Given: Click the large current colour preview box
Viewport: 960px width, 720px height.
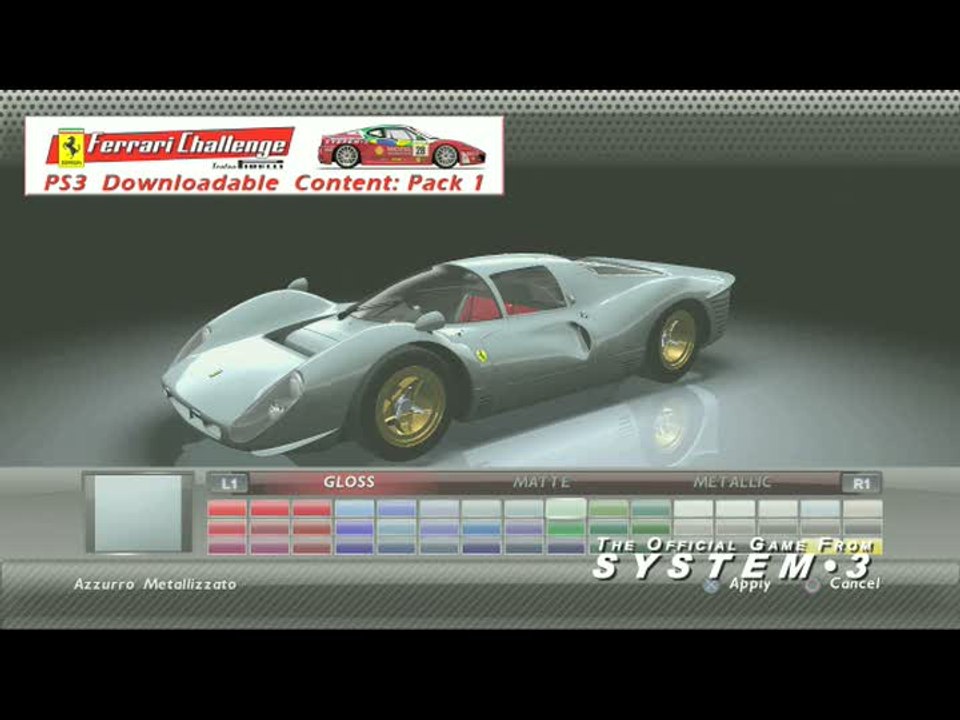Looking at the screenshot, I should tap(138, 513).
